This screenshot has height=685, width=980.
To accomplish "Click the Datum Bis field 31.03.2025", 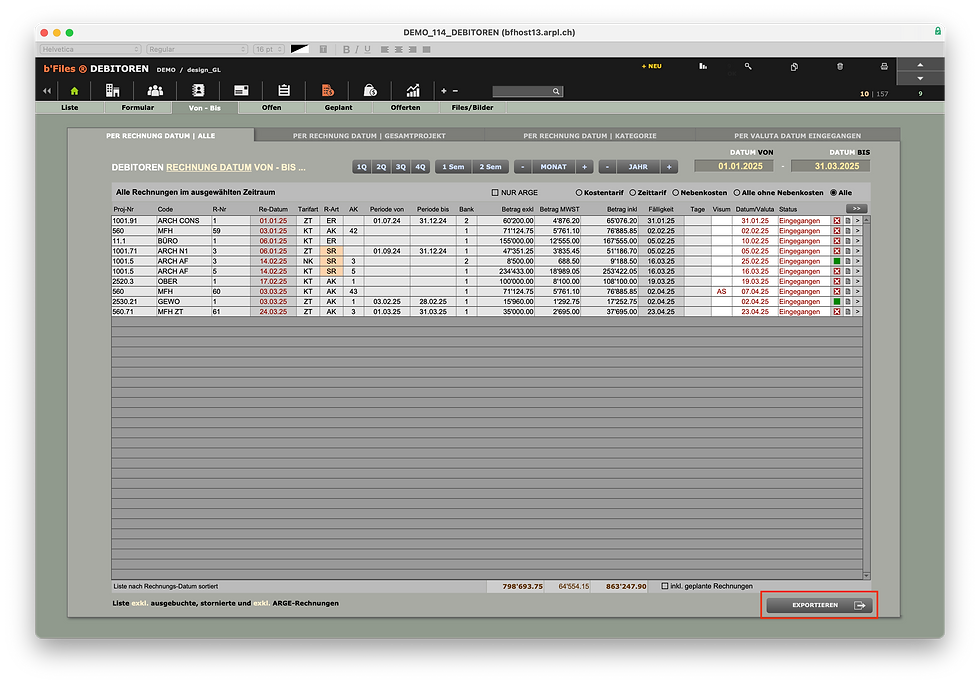I will point(831,166).
